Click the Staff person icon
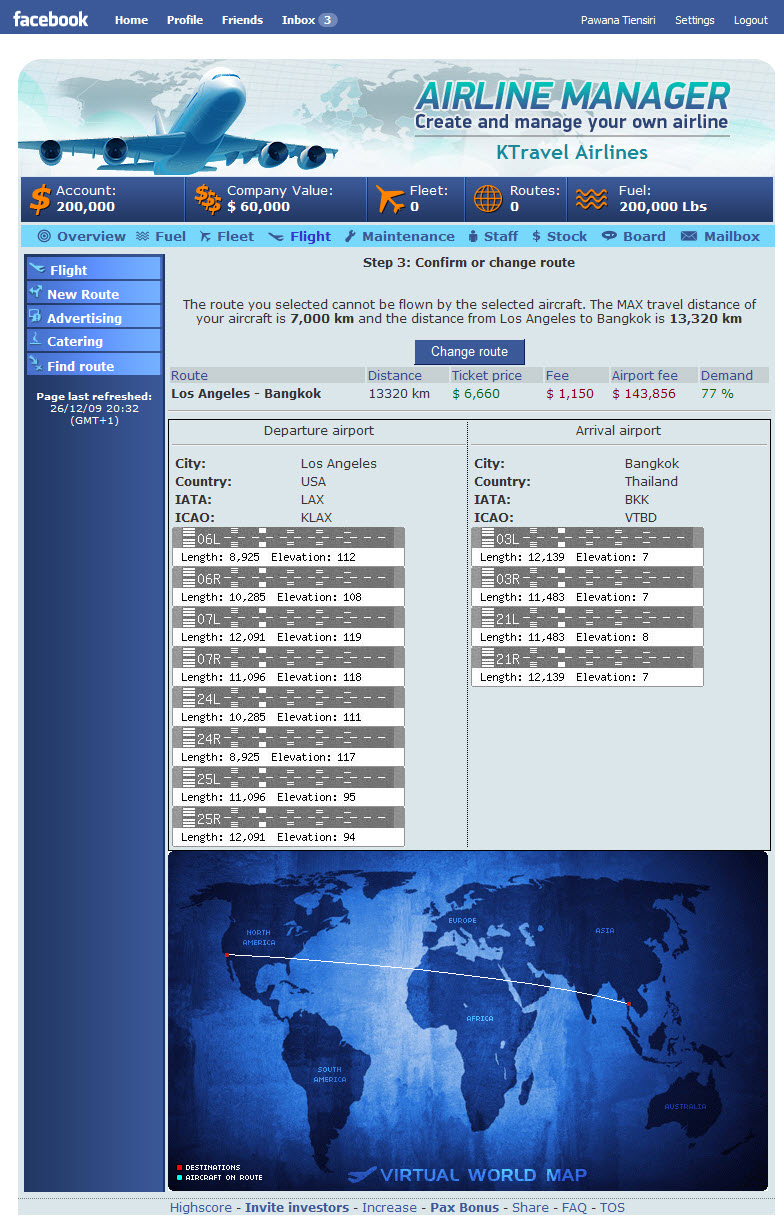Viewport: 784px width, 1231px height. pos(474,236)
